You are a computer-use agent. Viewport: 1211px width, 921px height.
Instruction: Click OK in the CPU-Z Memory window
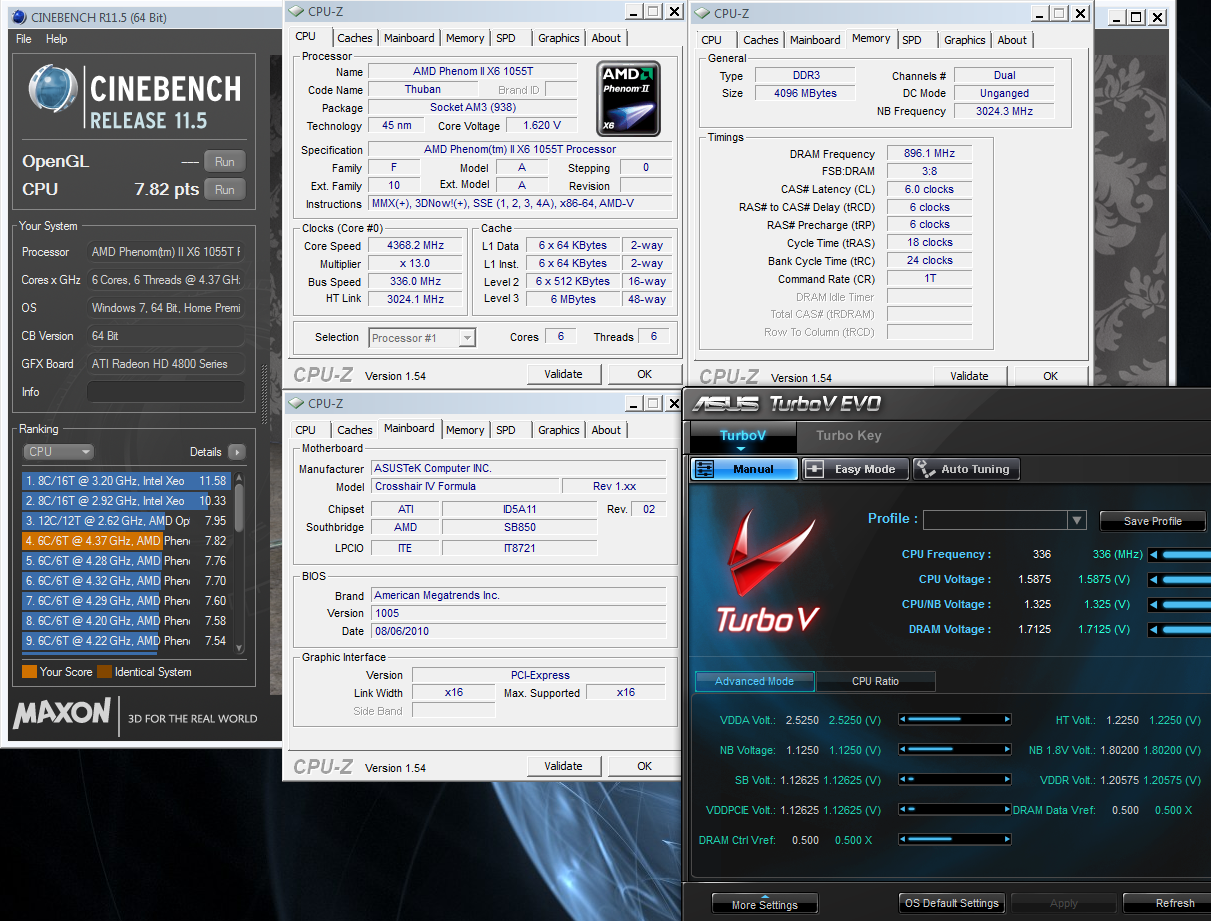click(1050, 376)
